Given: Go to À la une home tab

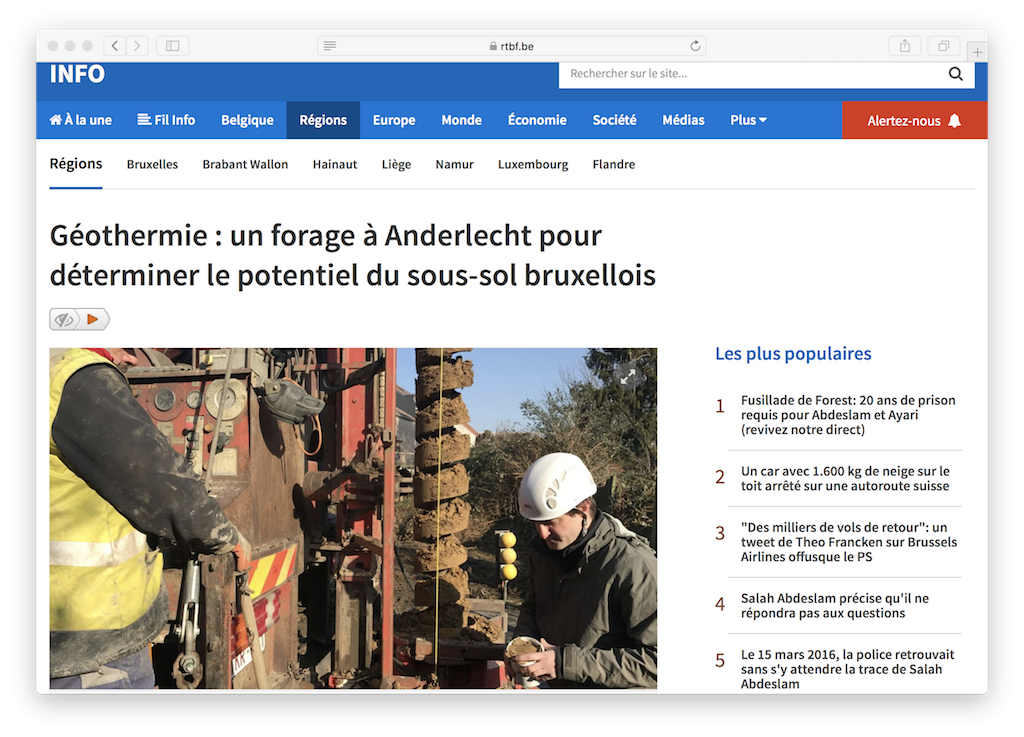Looking at the screenshot, I should 81,120.
